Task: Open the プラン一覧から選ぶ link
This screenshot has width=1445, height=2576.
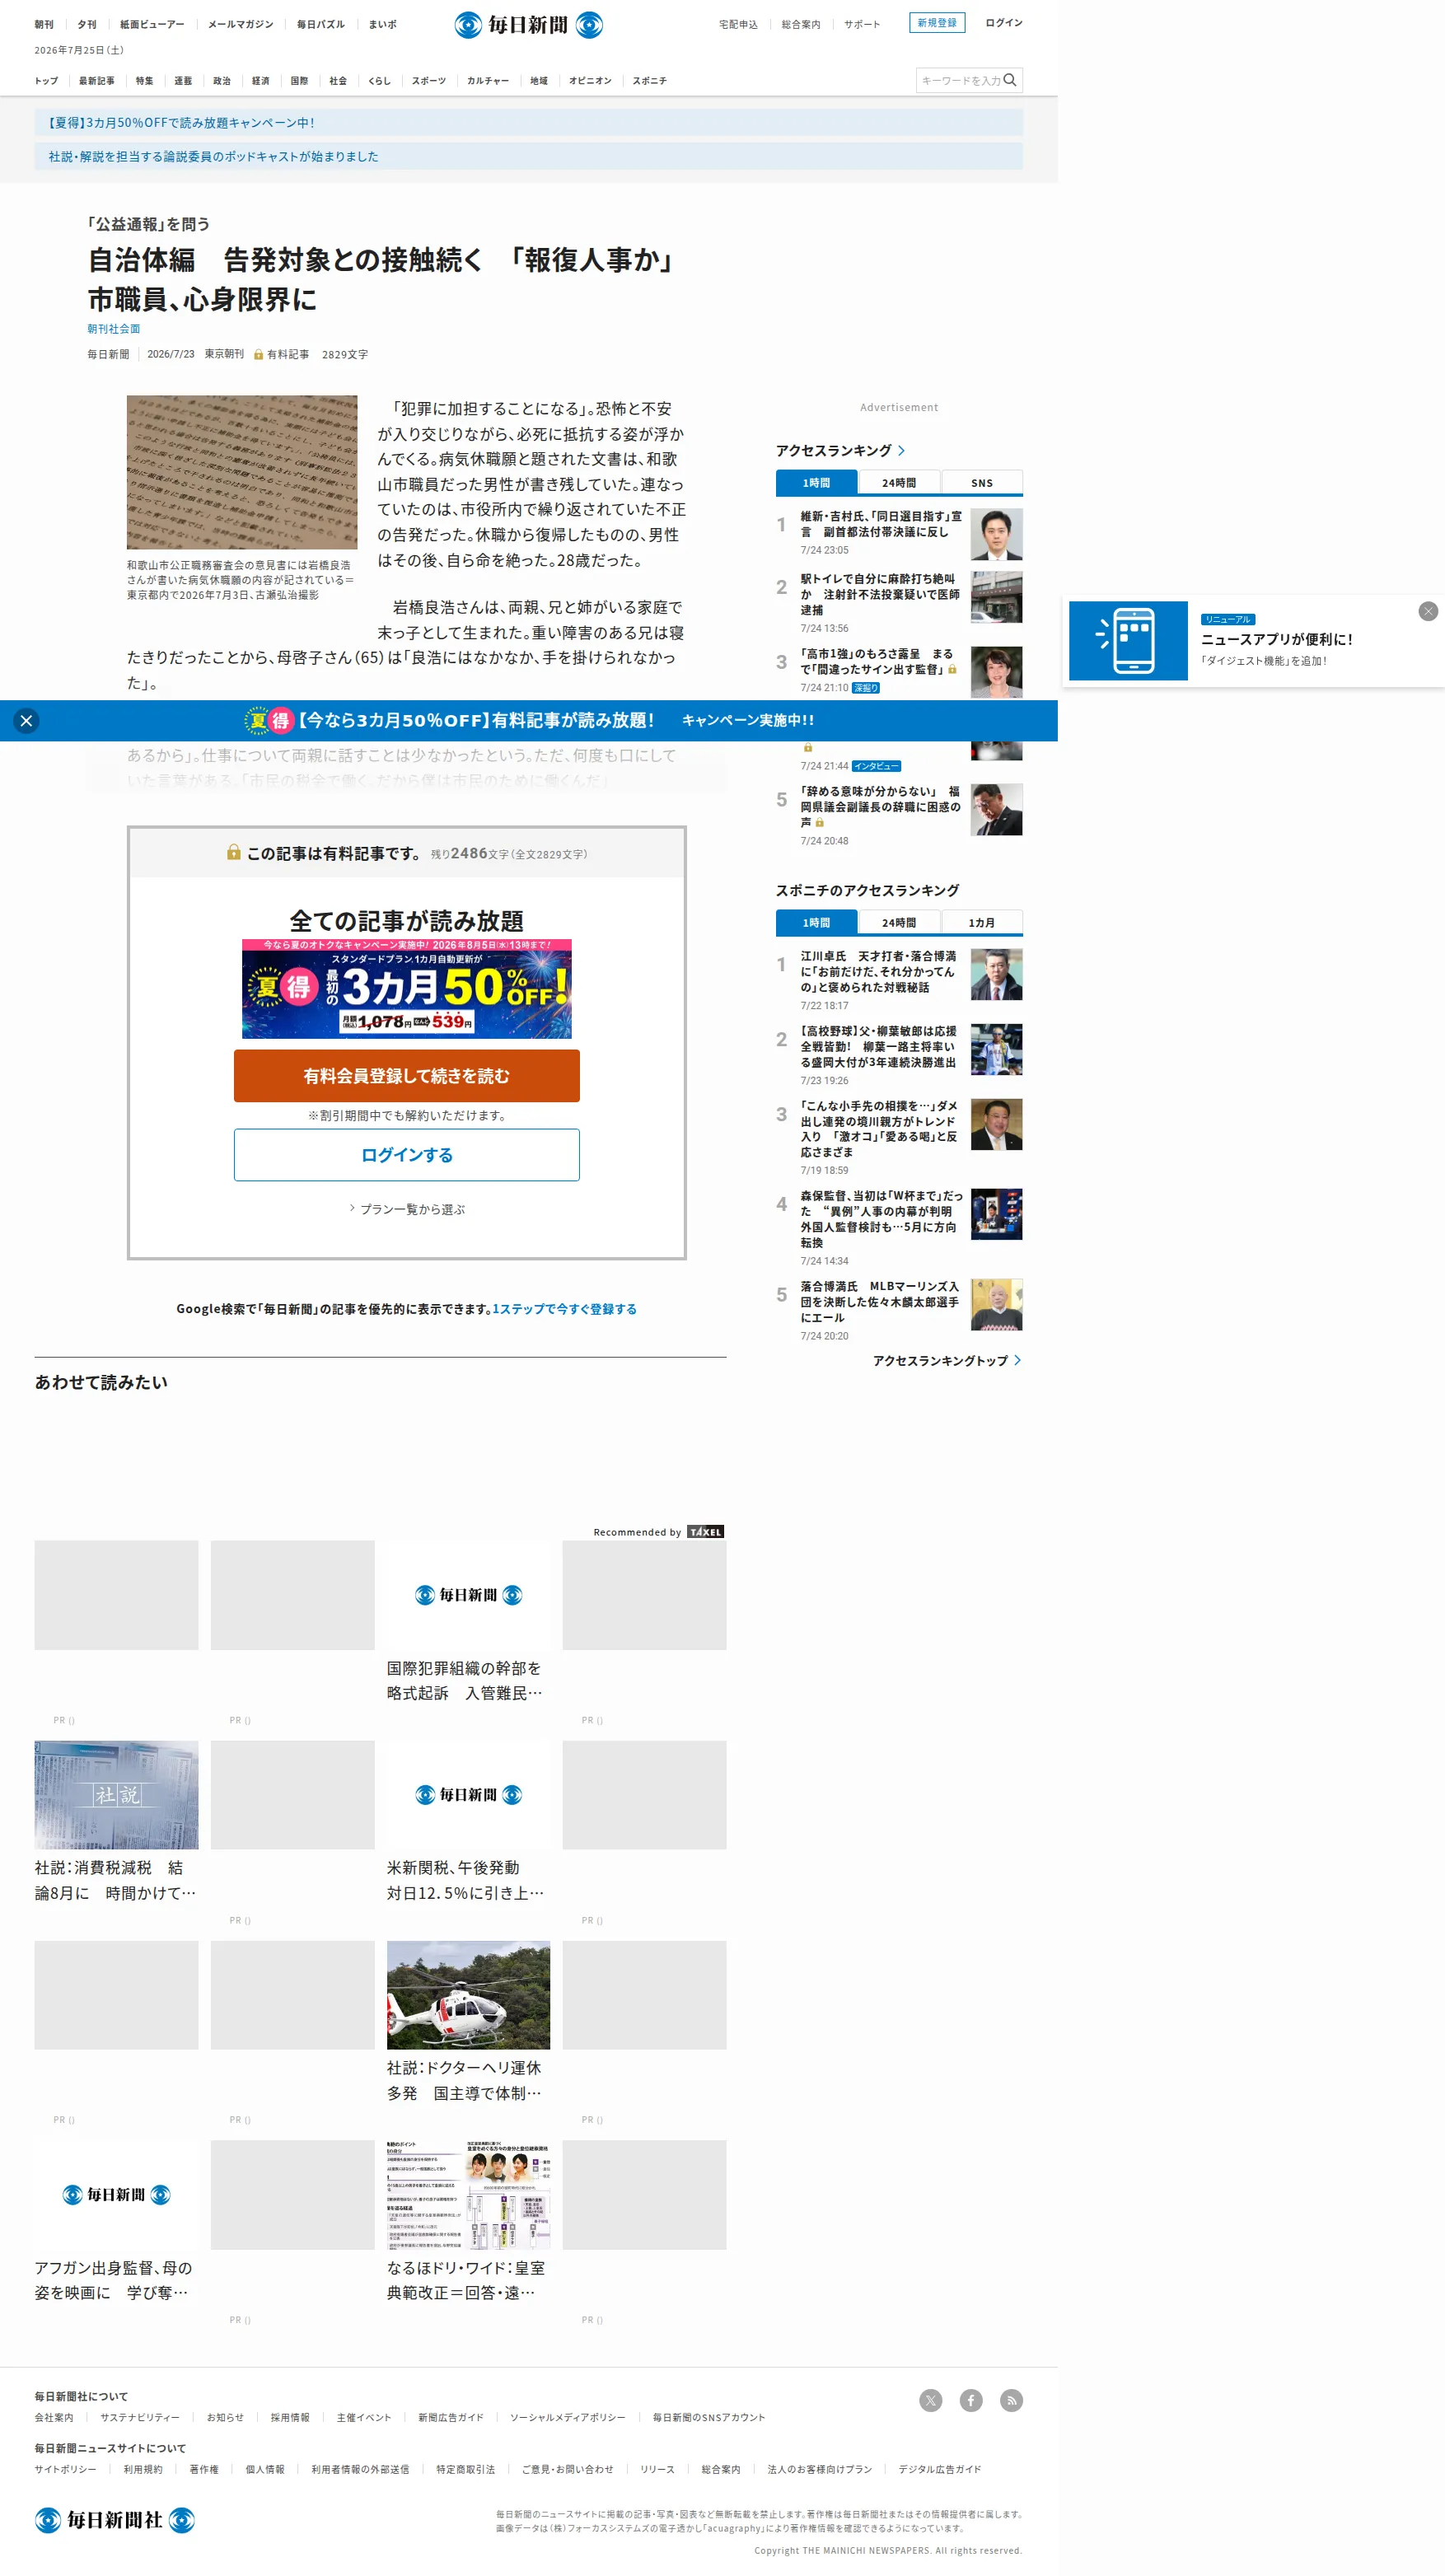Action: coord(412,1209)
